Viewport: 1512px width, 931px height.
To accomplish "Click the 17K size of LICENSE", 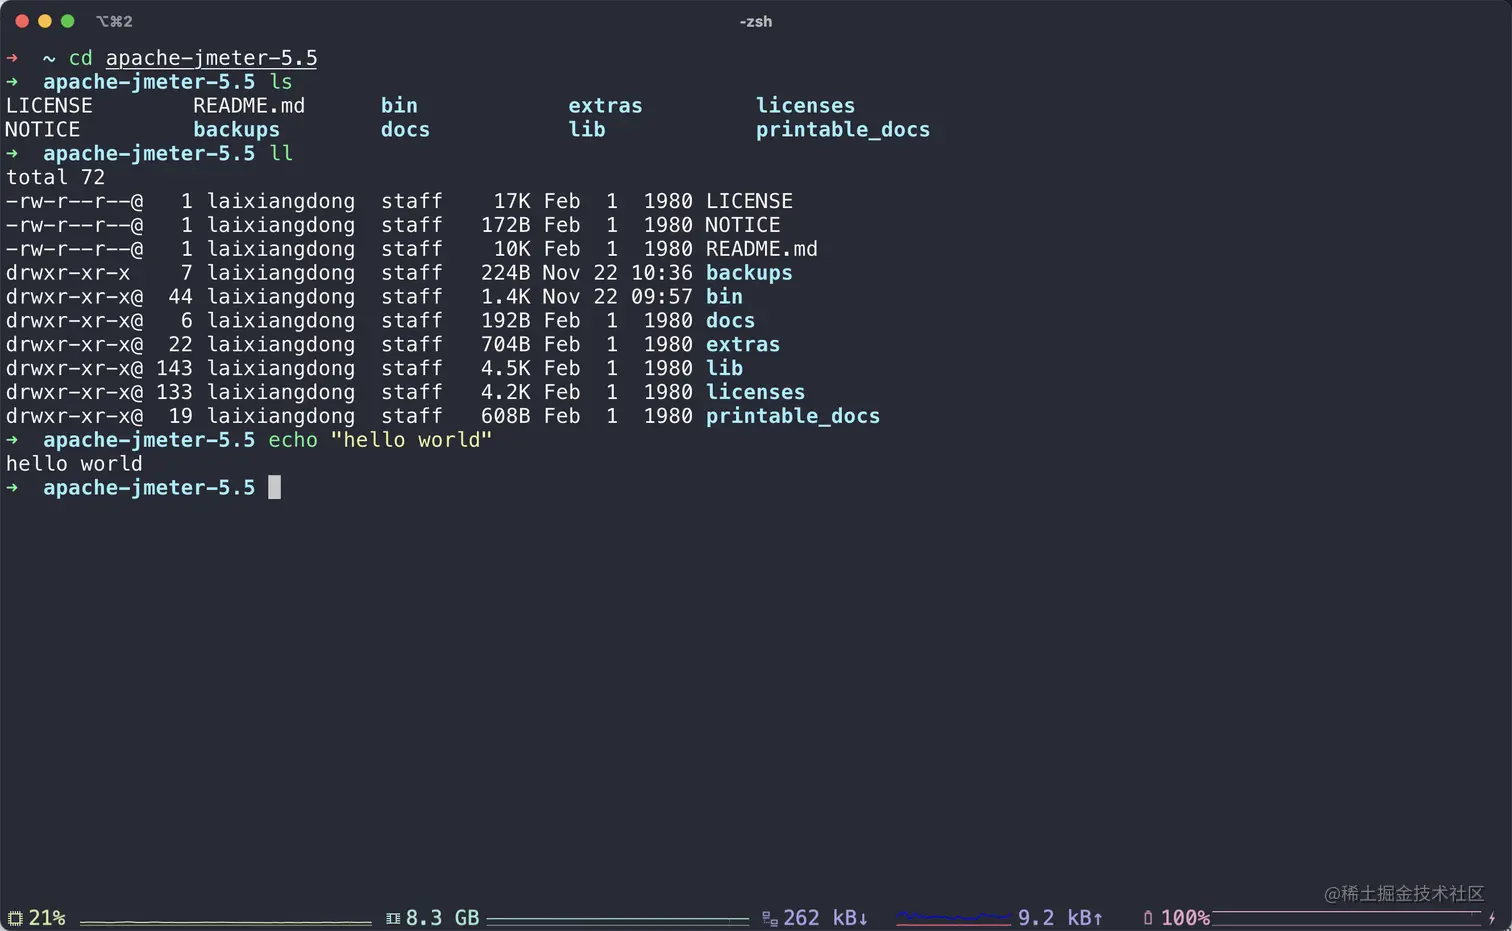I will click(512, 201).
